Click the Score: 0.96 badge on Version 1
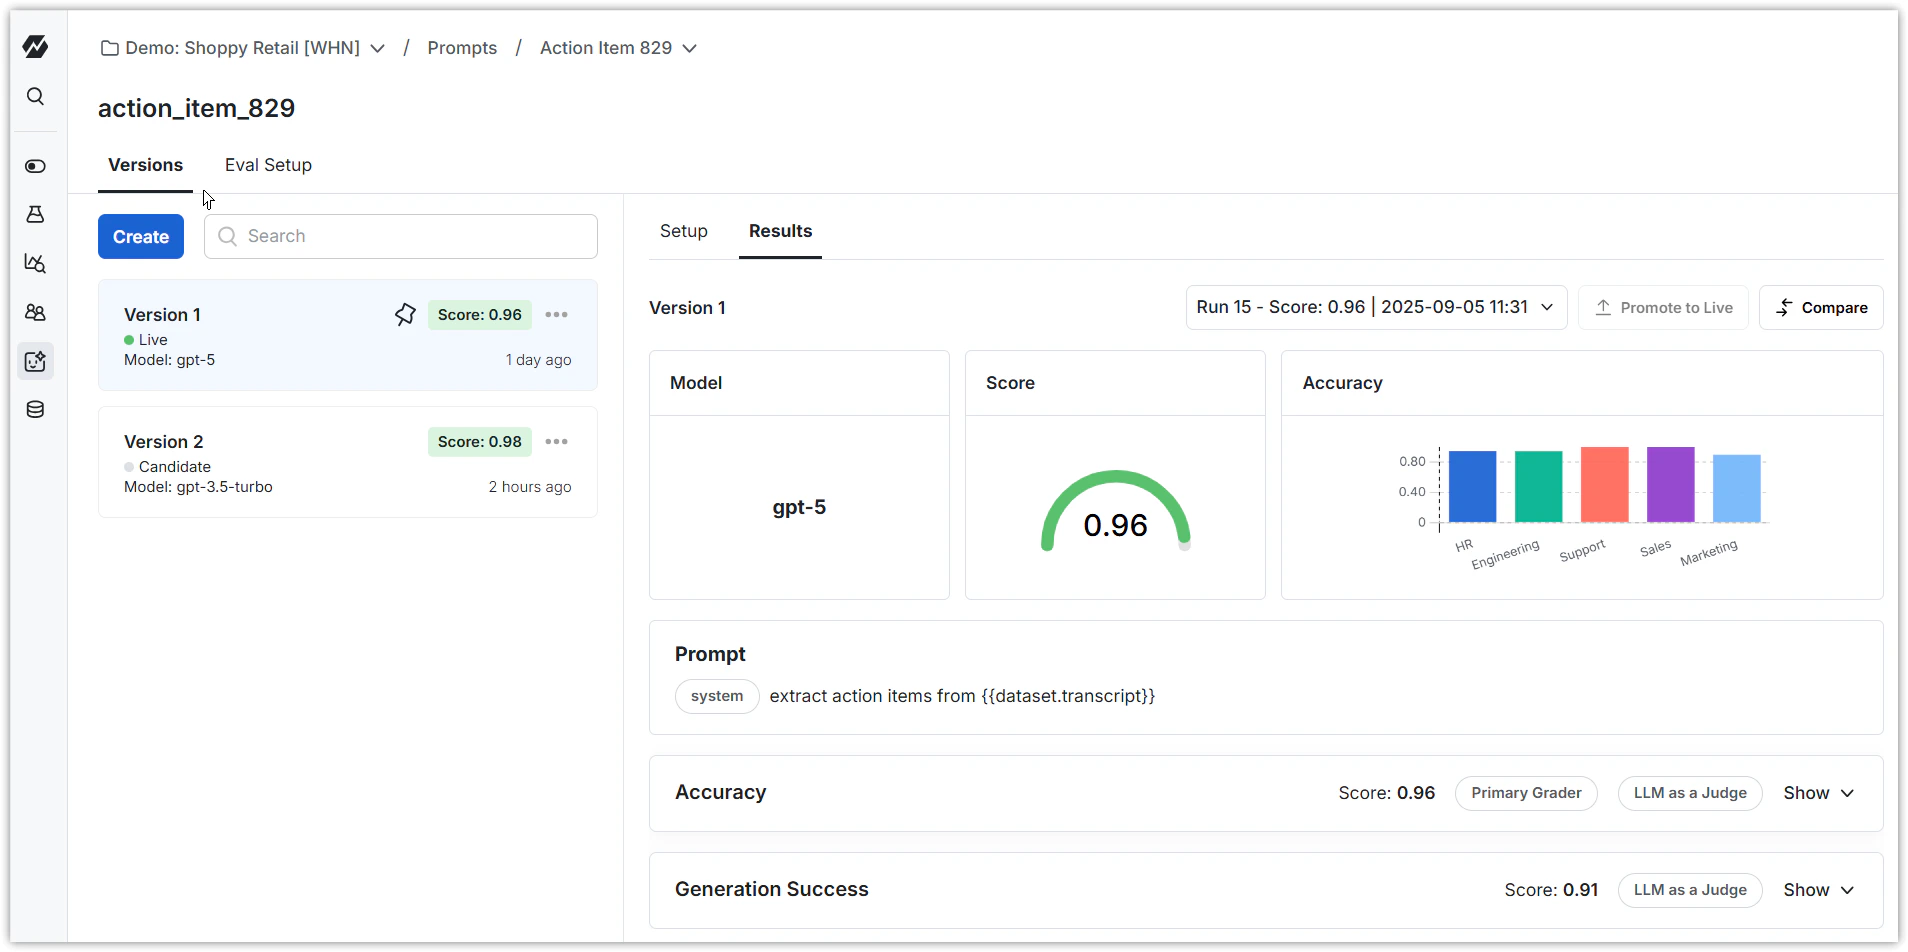 point(480,315)
